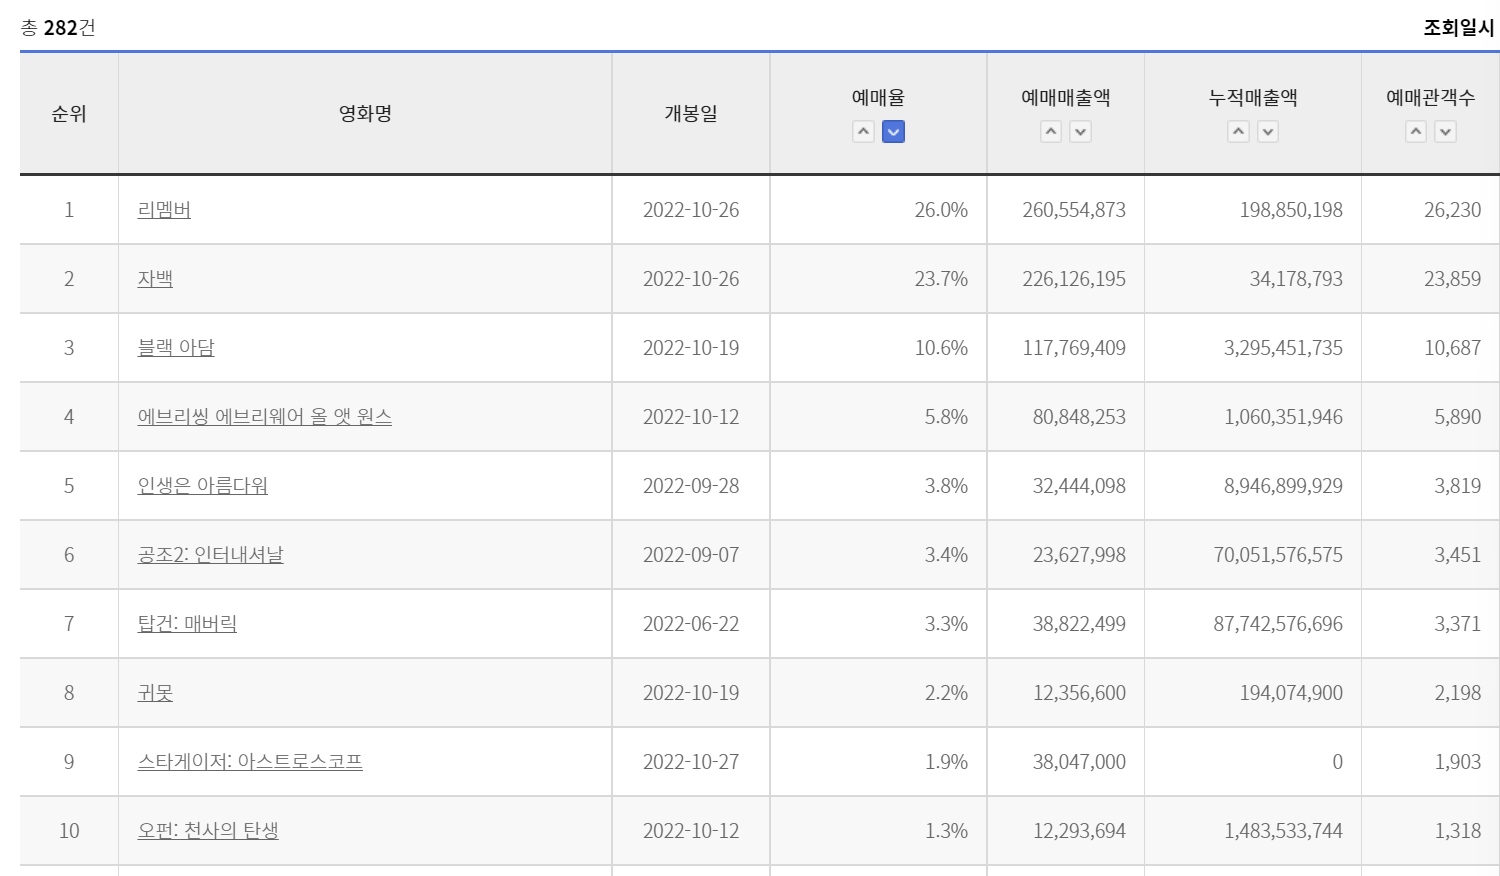This screenshot has width=1500, height=876.
Task: Select rank 10 cell
Action: (x=69, y=831)
